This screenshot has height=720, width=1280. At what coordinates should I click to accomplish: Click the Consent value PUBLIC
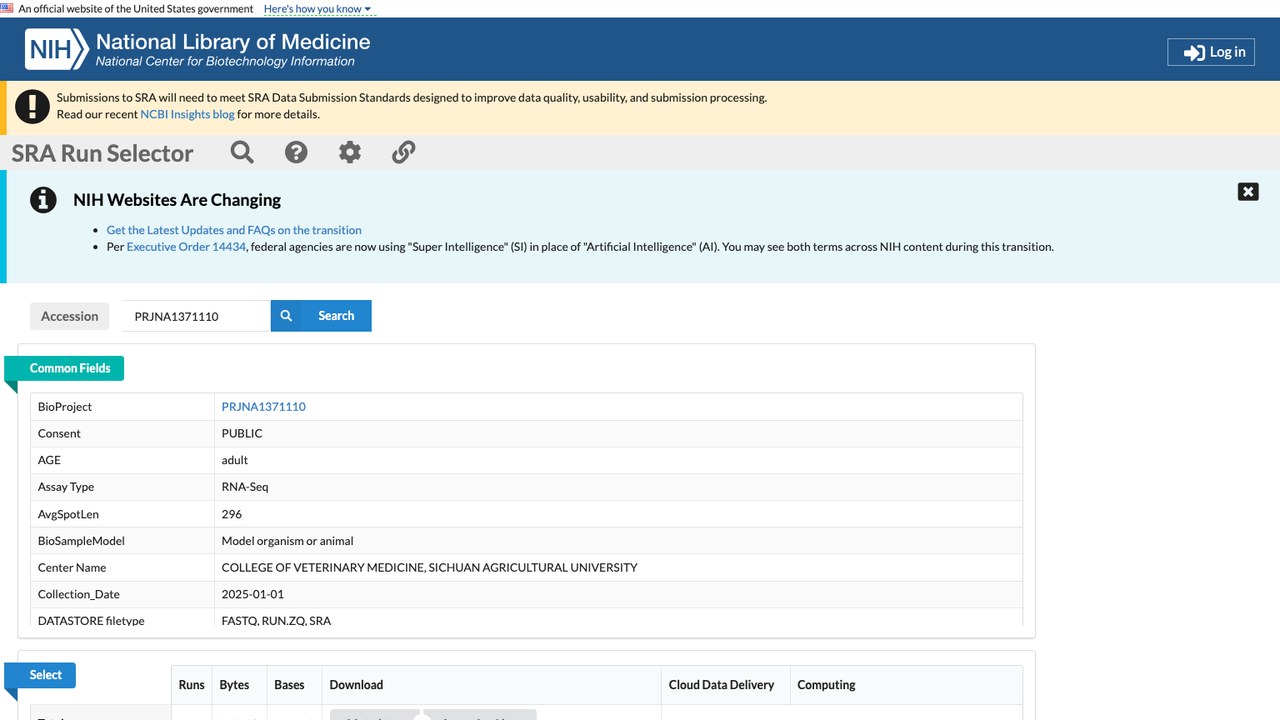click(242, 434)
